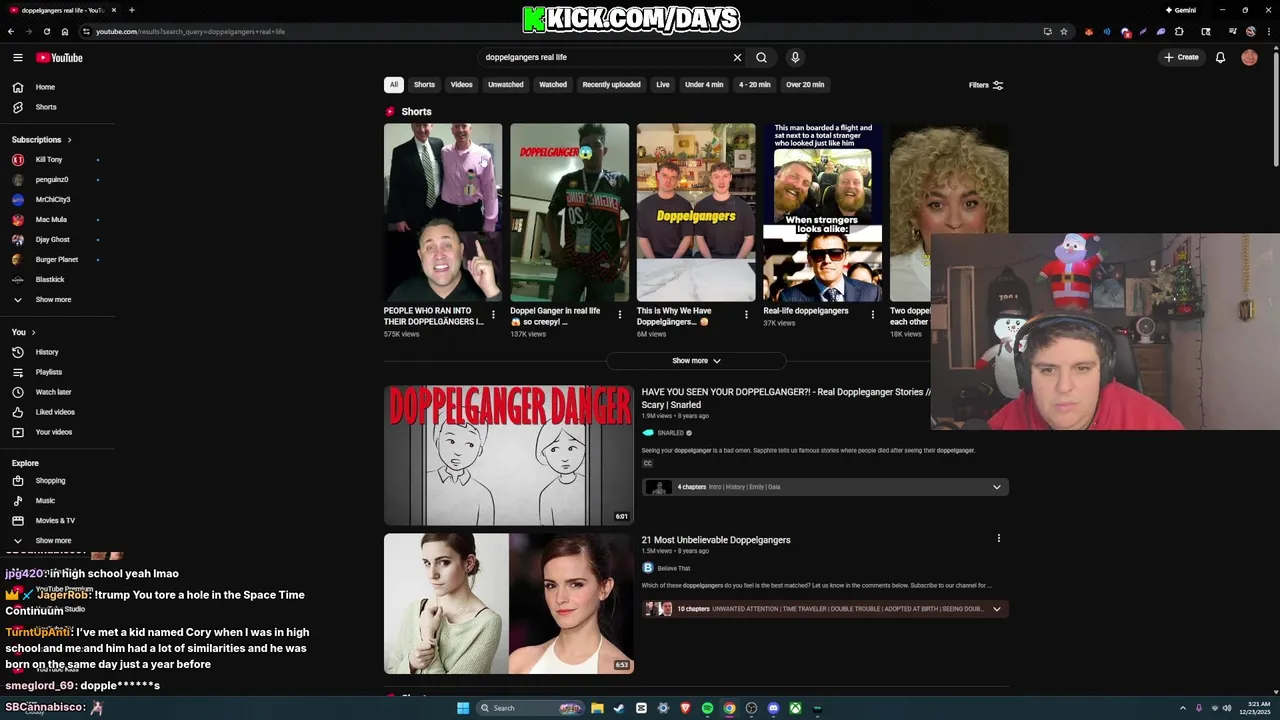Viewport: 1280px width, 720px height.
Task: Open the Believe That channel link
Action: 673,568
